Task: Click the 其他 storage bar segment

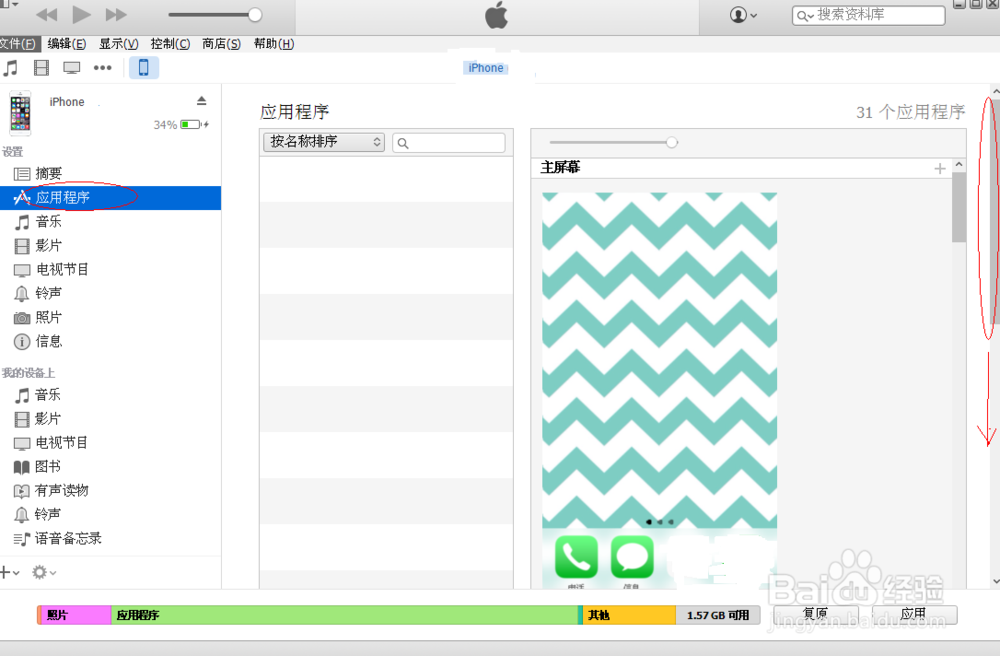Action: pyautogui.click(x=629, y=615)
